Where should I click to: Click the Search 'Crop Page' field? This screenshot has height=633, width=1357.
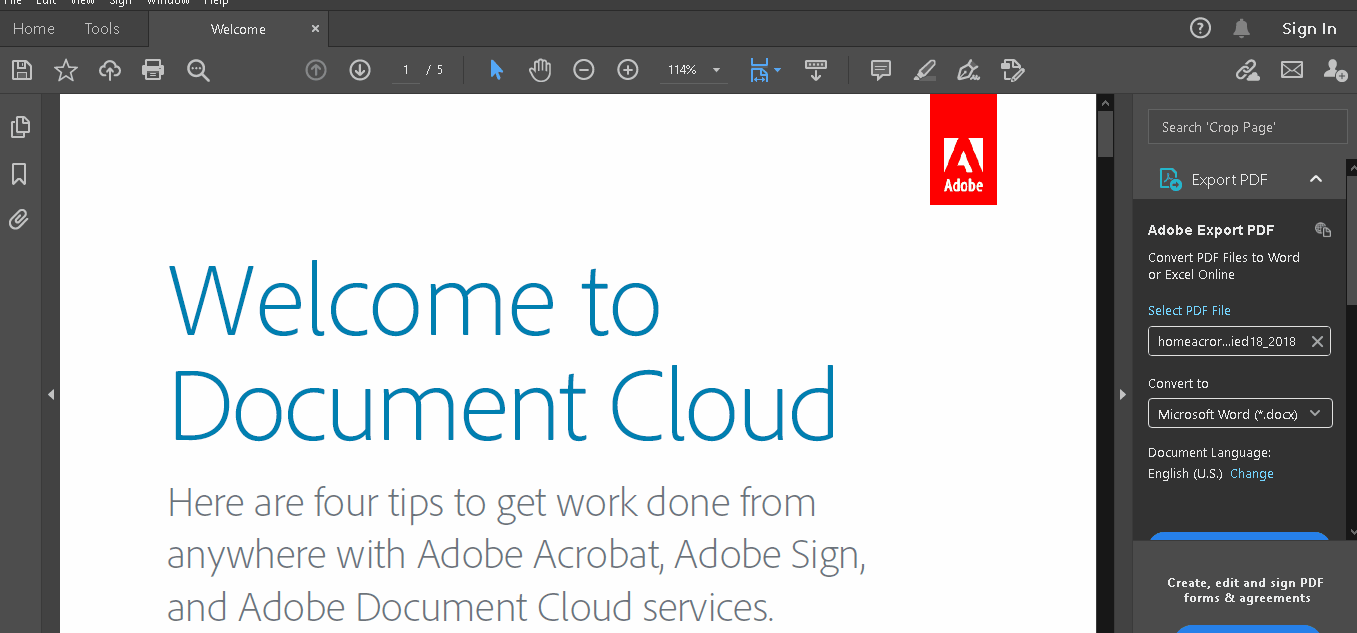(x=1247, y=127)
